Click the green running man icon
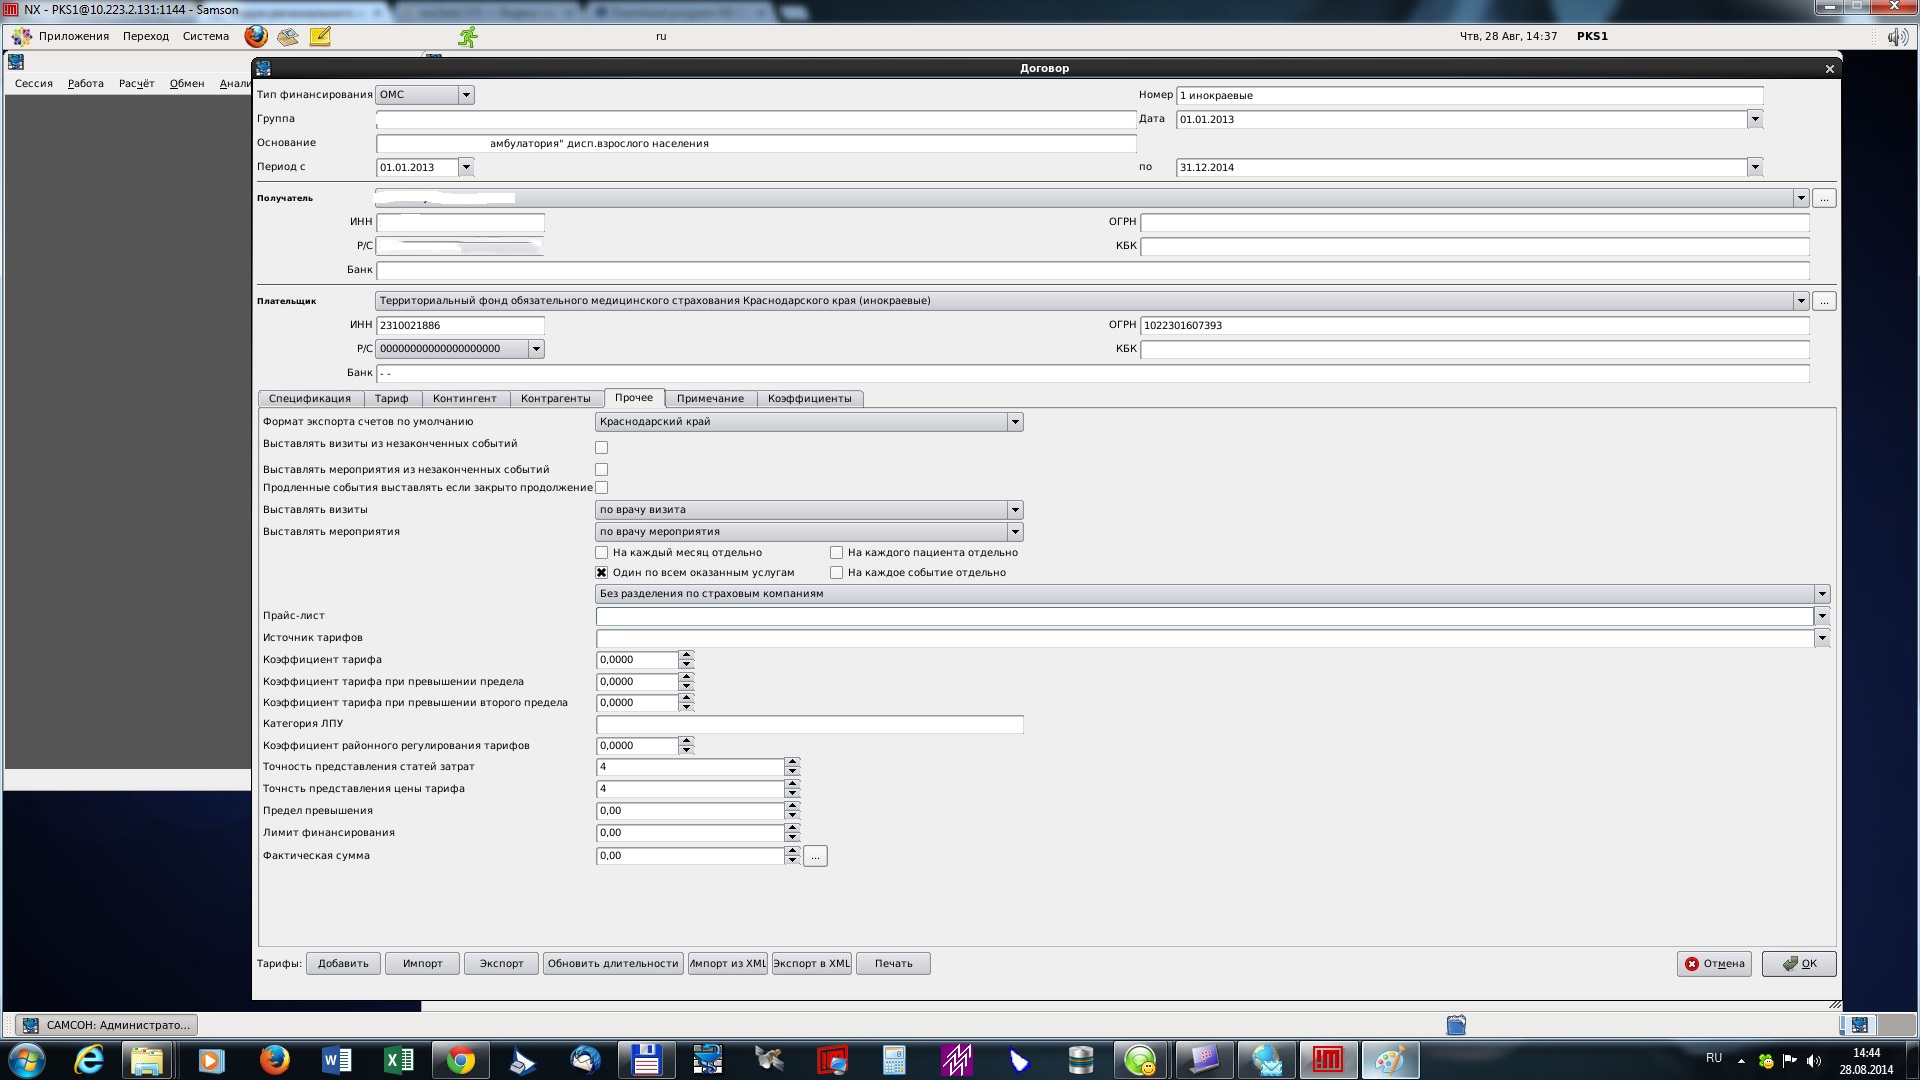 [467, 37]
